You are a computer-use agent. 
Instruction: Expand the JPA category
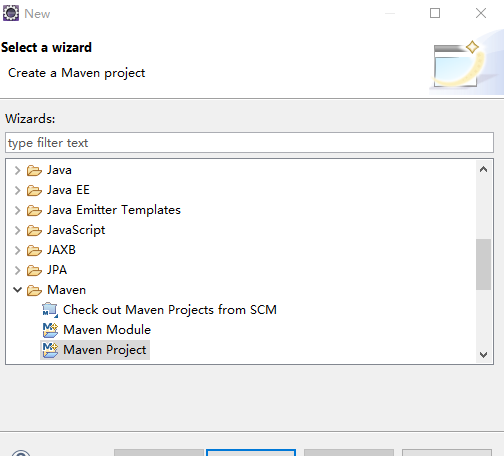[18, 270]
